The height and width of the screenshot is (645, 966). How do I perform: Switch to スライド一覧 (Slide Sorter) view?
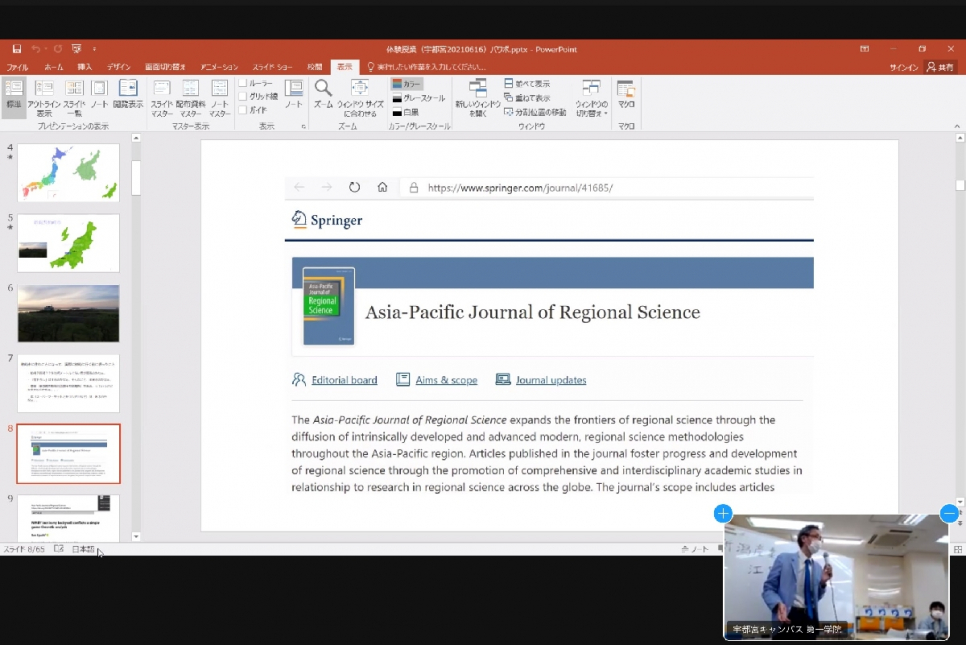coord(74,97)
